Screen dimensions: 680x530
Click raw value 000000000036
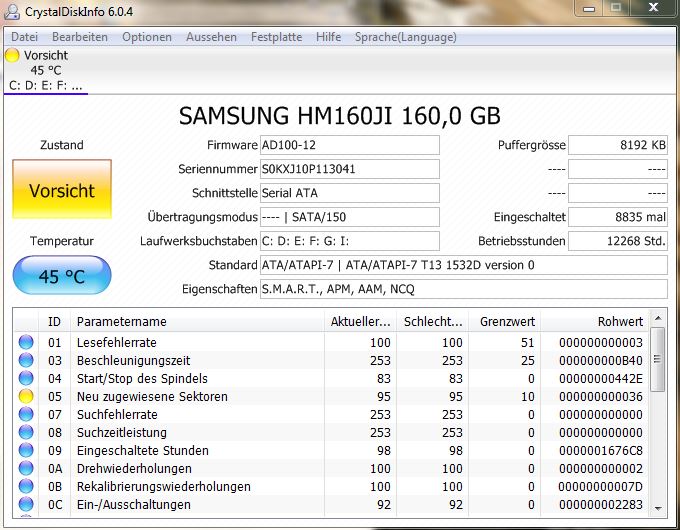coord(601,396)
